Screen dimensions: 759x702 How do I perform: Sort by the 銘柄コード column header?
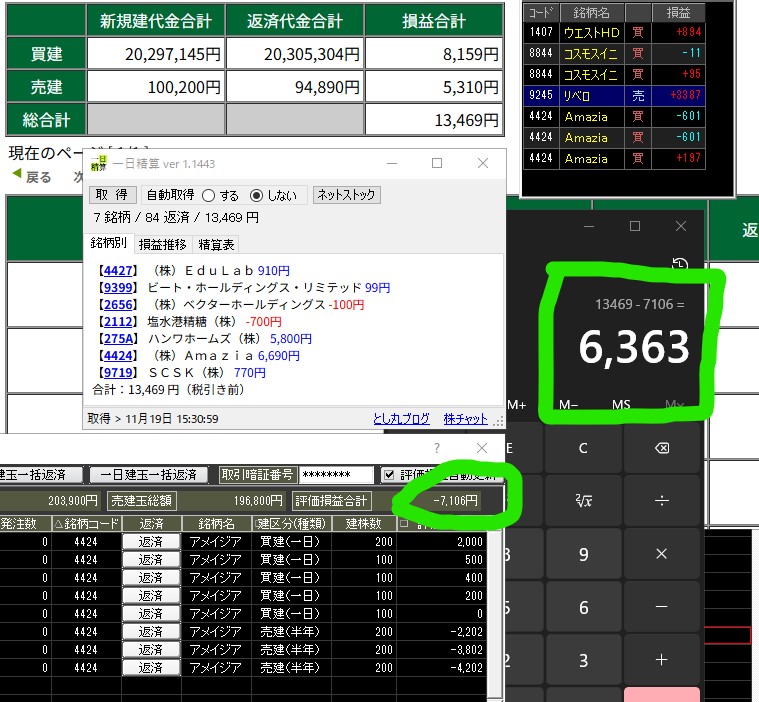coord(86,523)
